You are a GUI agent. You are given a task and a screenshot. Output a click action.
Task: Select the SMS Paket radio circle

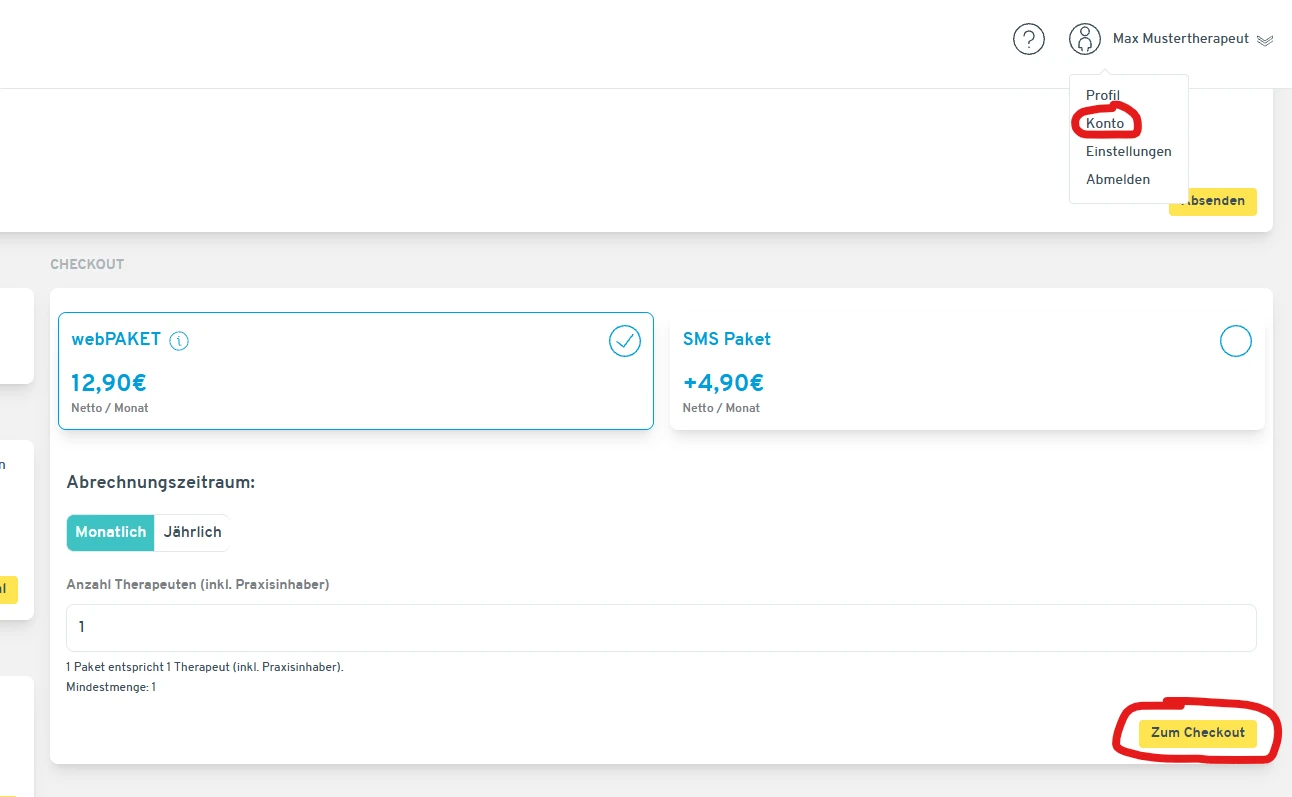click(1235, 341)
